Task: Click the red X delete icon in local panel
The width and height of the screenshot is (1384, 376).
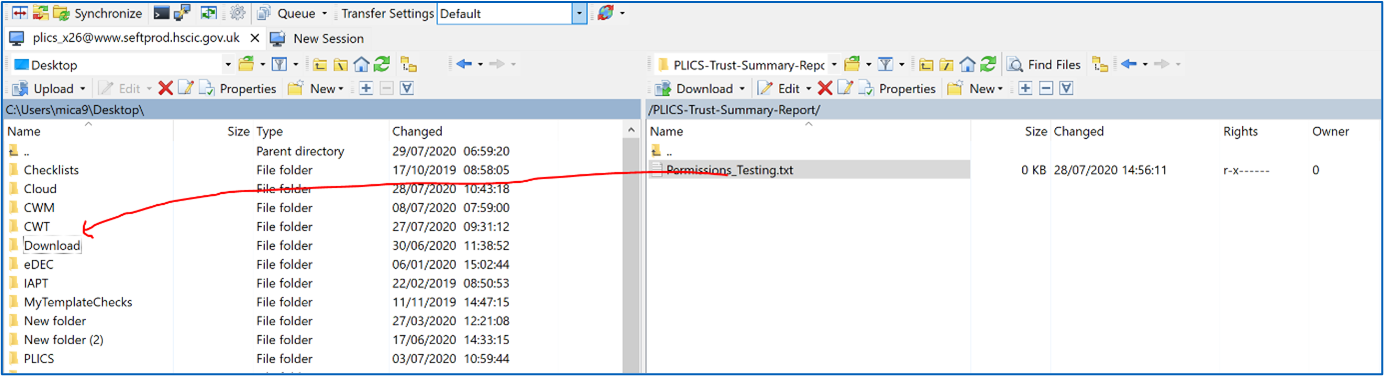Action: coord(166,89)
